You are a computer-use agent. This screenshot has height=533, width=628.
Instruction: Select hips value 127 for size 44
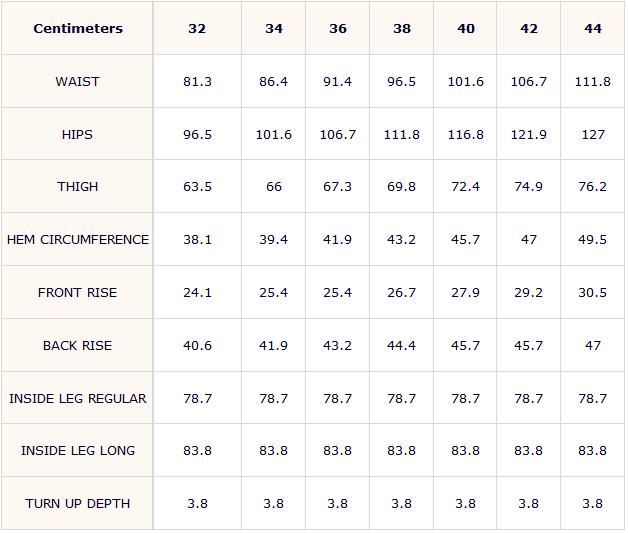point(593,135)
